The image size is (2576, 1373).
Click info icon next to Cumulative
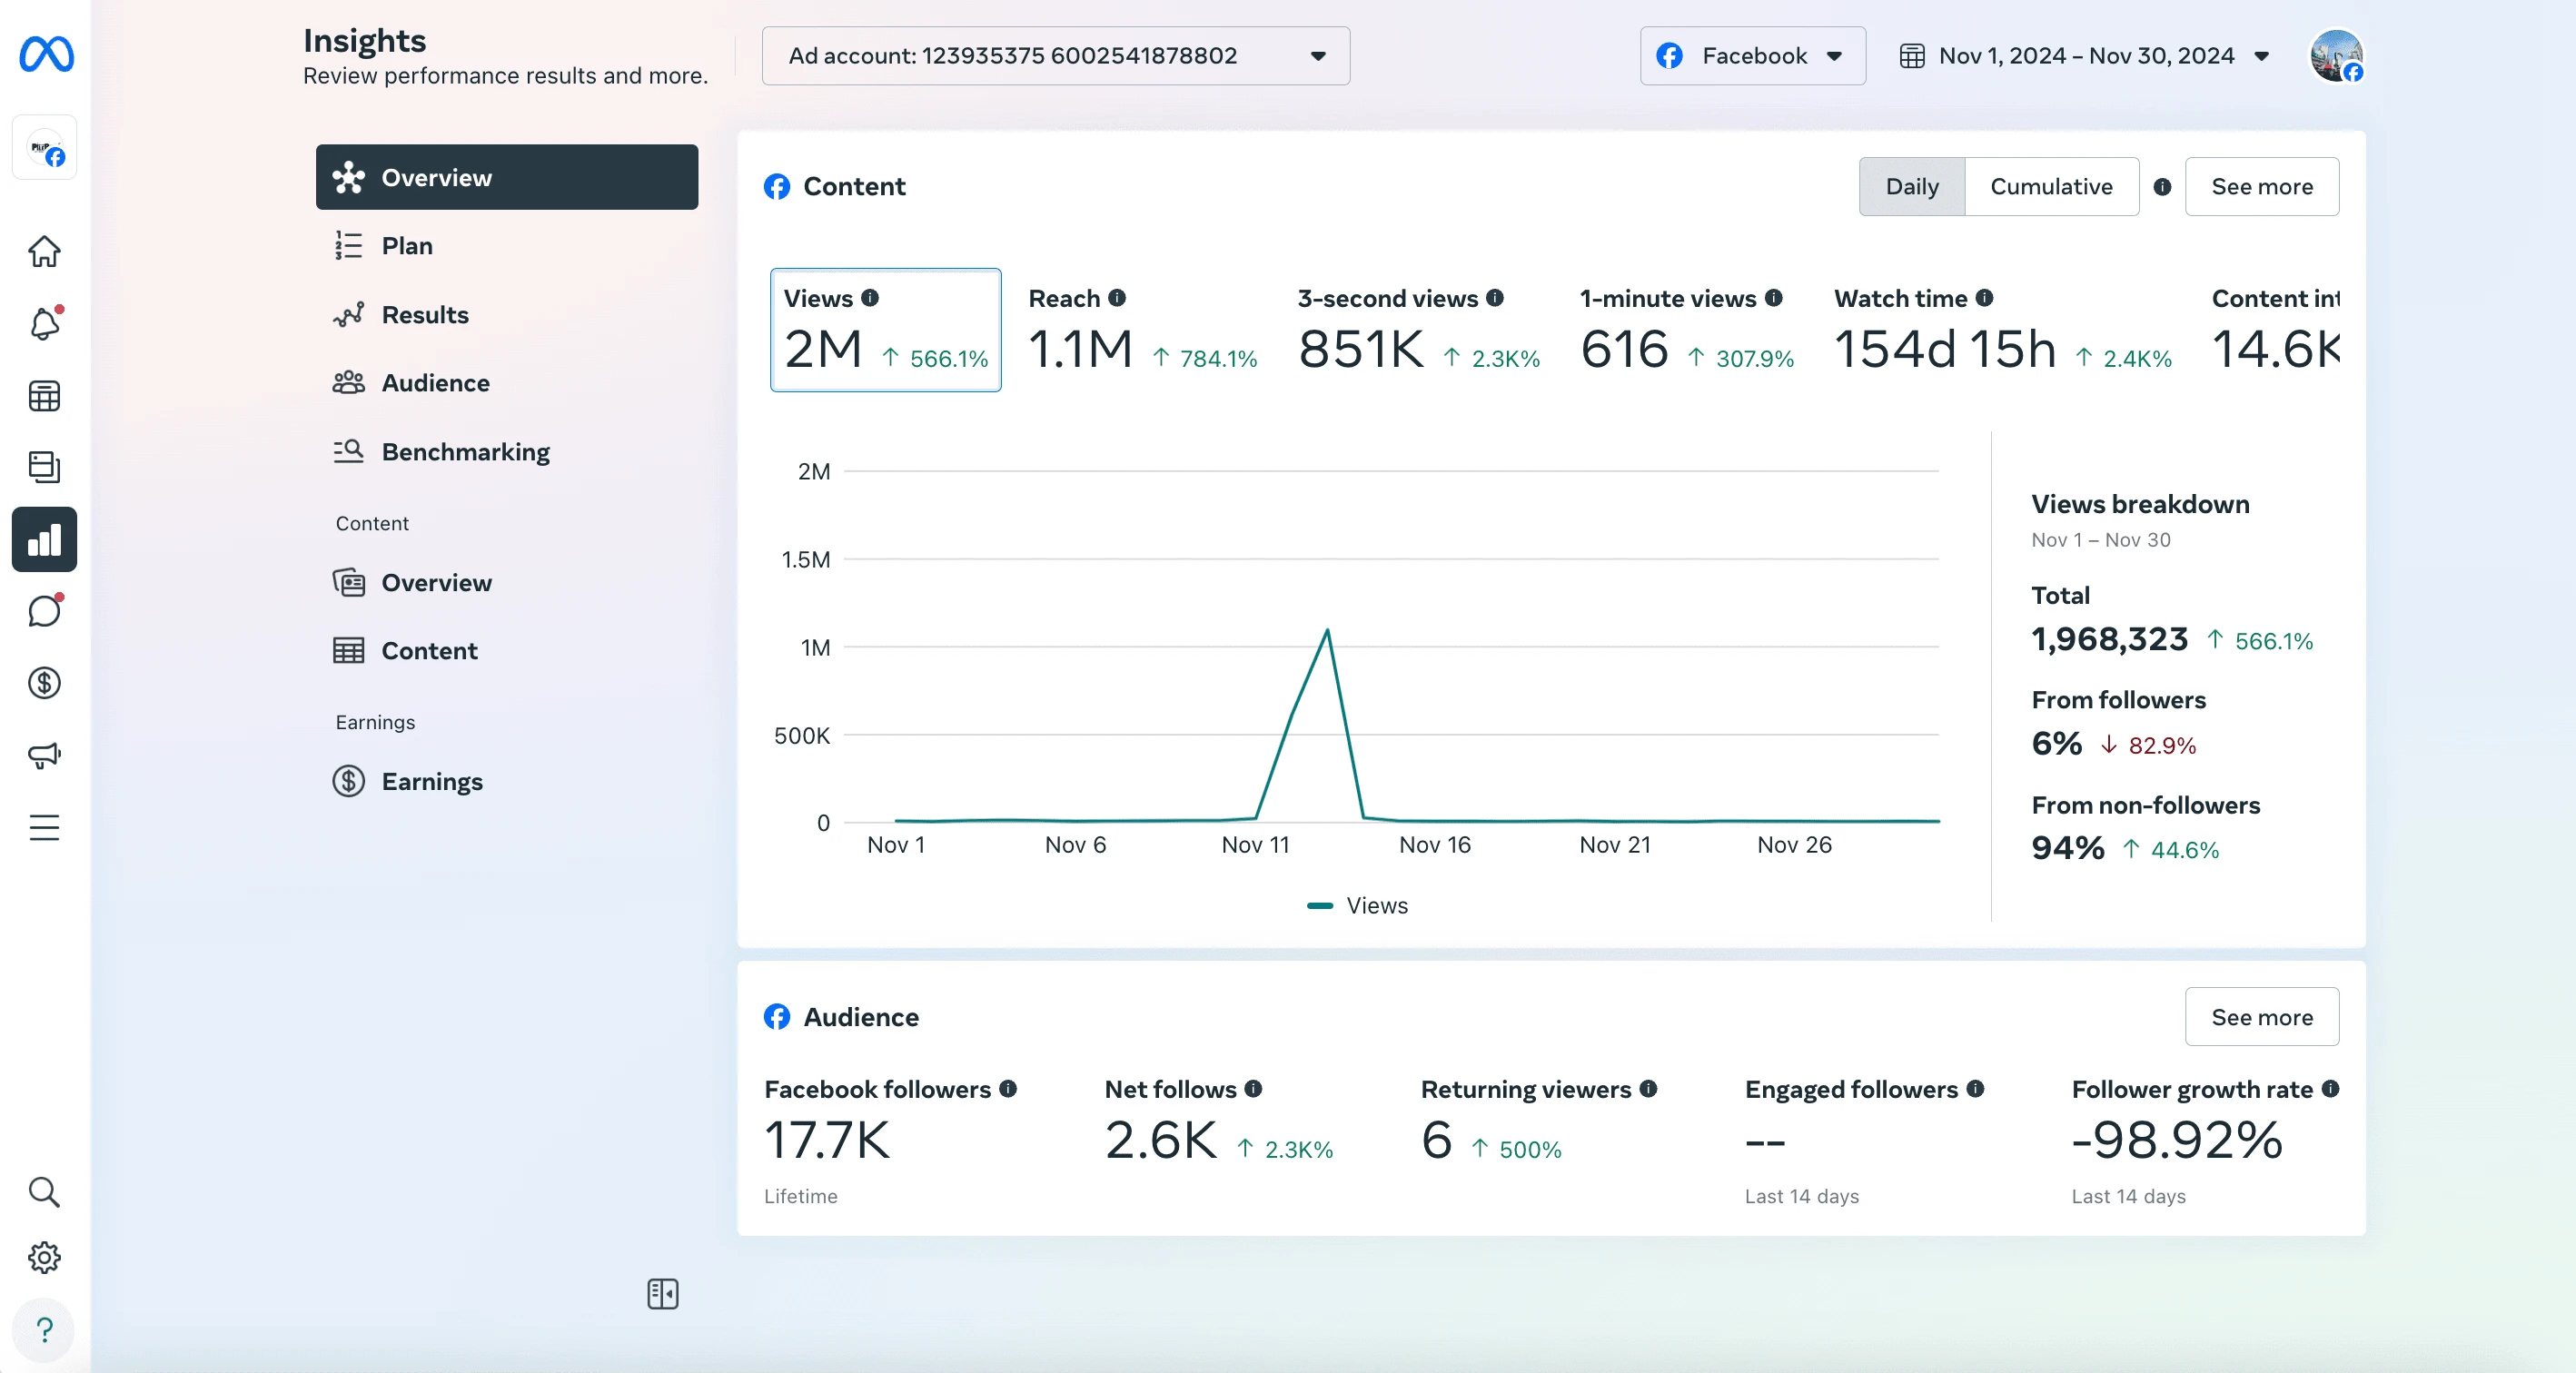pos(2162,187)
